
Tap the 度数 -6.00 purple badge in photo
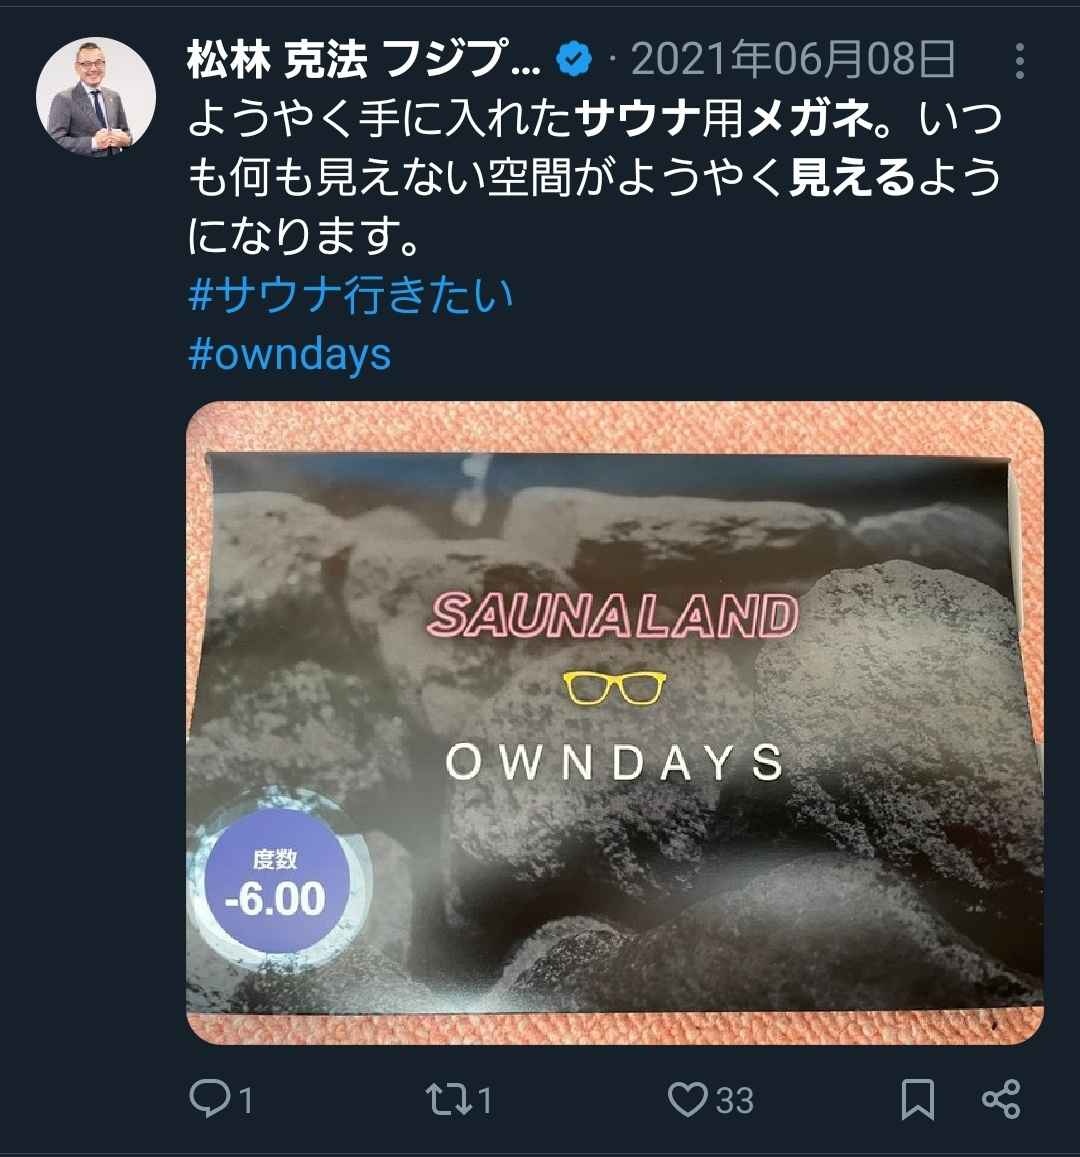[275, 881]
